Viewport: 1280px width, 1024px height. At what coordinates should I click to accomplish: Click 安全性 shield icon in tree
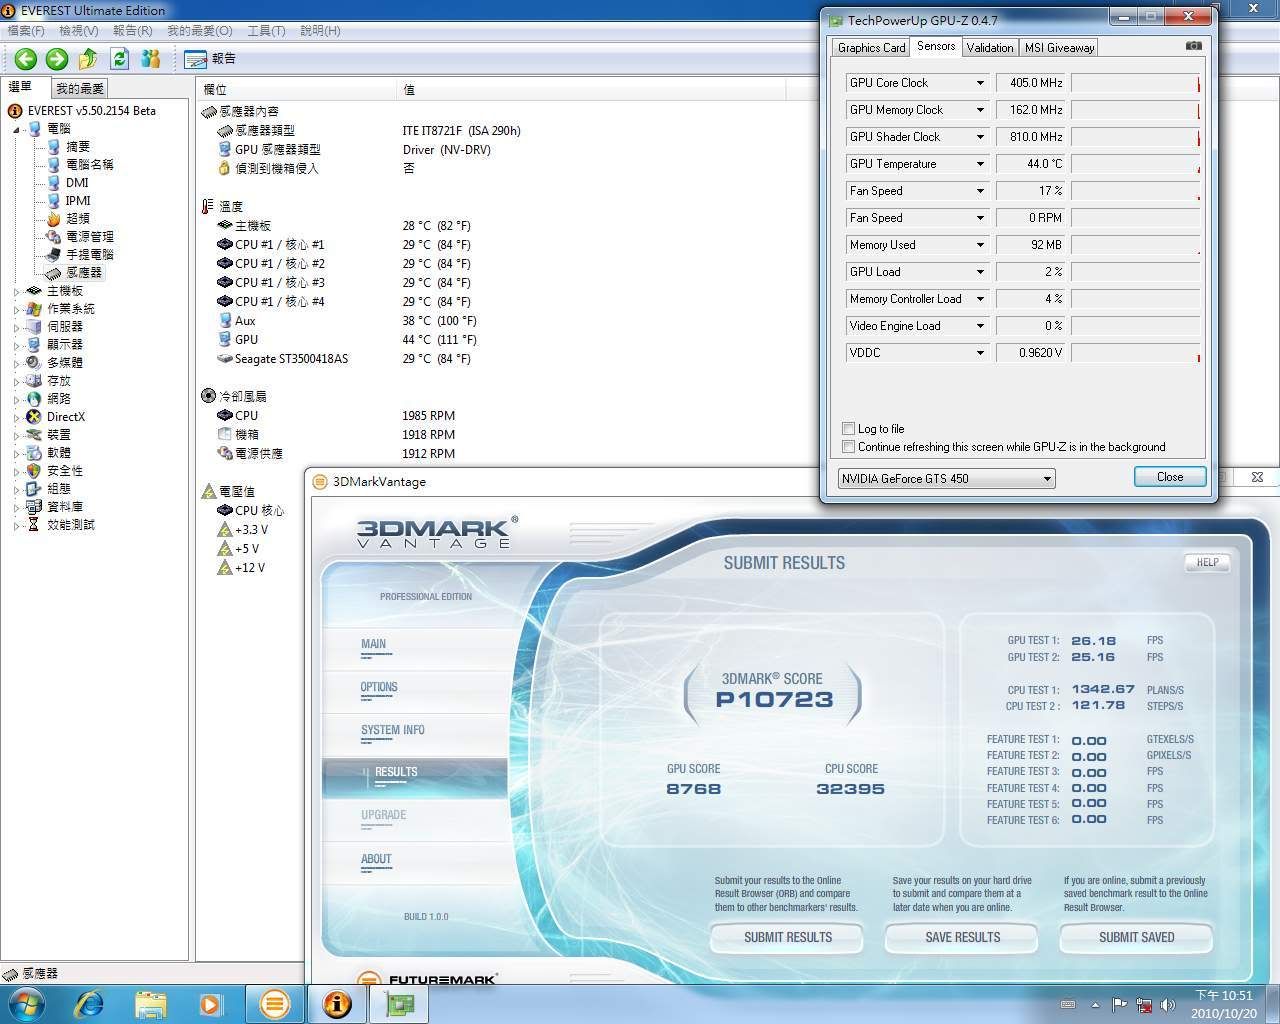(x=34, y=471)
